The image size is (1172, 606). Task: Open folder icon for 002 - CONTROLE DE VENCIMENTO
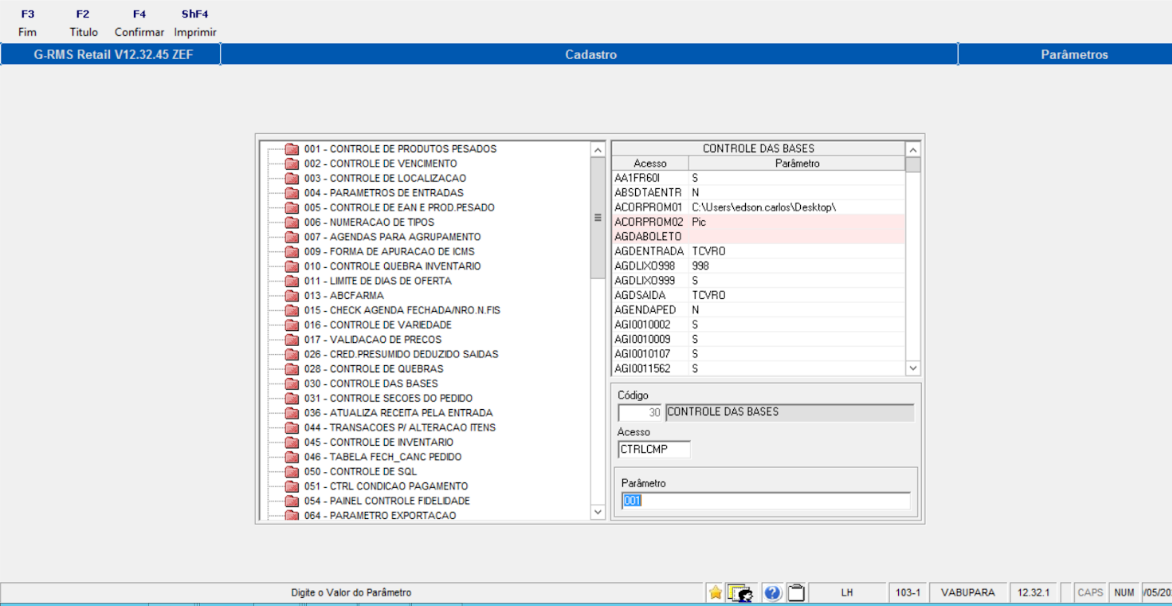(292, 164)
